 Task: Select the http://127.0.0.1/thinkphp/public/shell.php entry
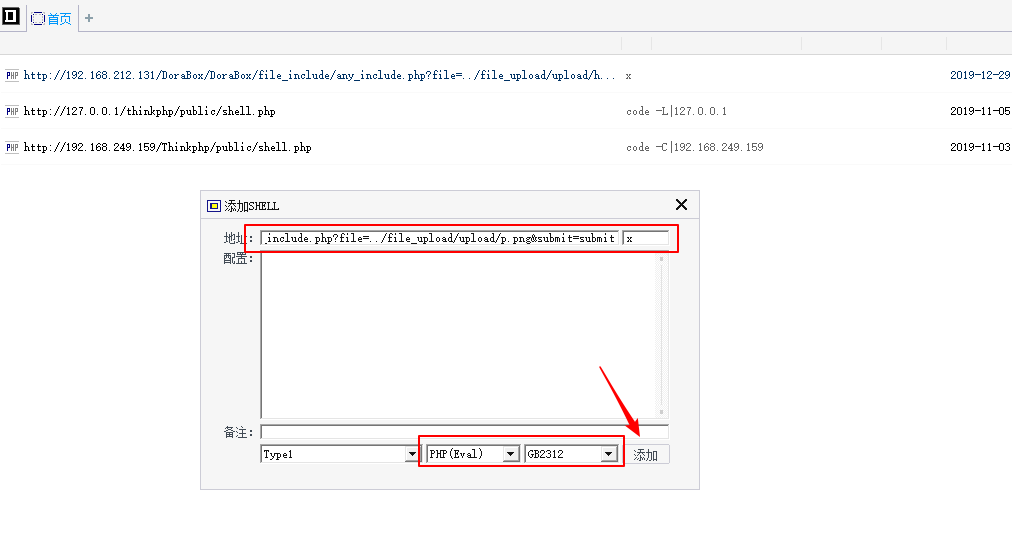[149, 111]
